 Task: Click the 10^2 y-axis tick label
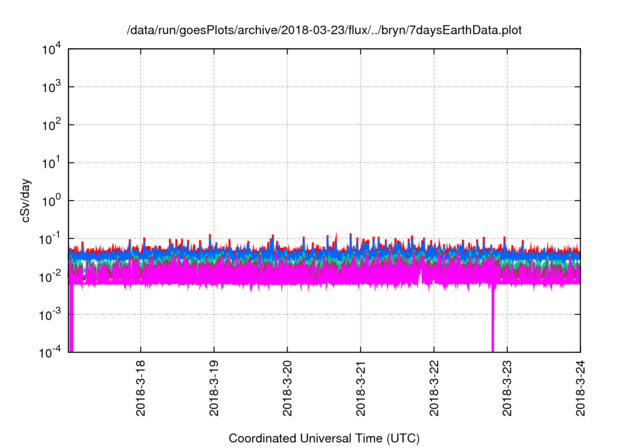point(51,125)
